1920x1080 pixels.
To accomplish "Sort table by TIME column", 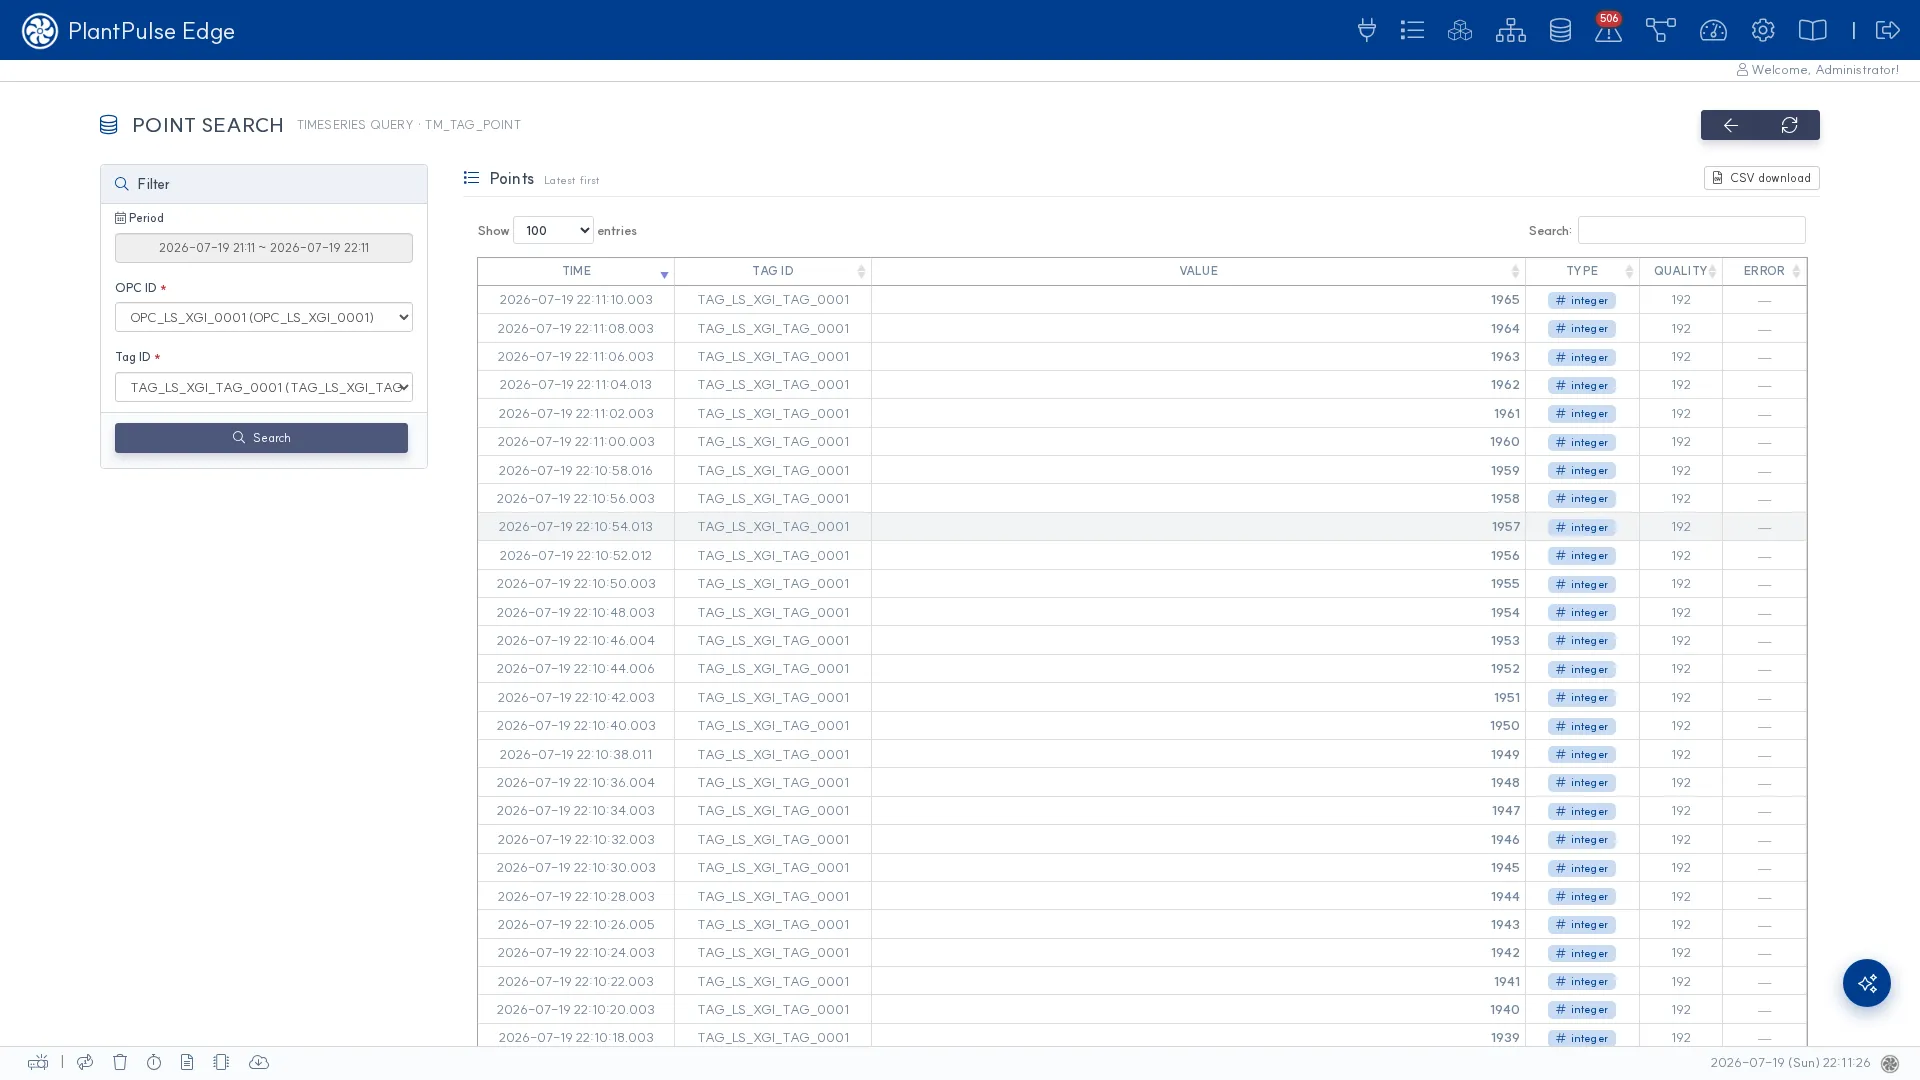I will pos(576,271).
